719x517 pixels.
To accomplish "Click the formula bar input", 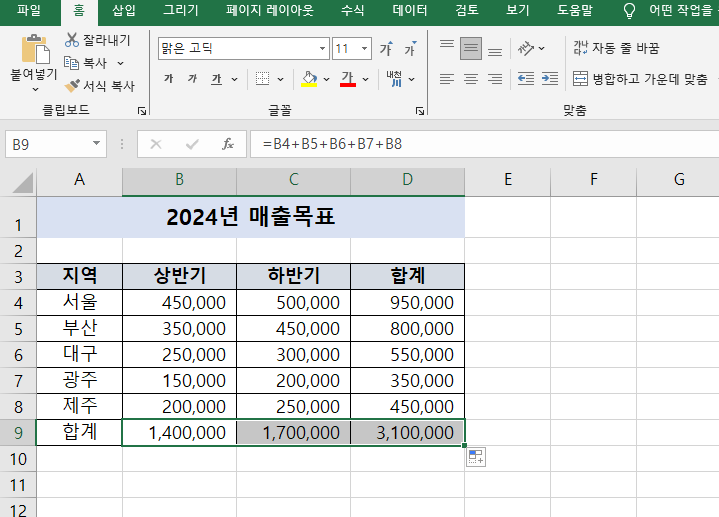I will [x=485, y=144].
